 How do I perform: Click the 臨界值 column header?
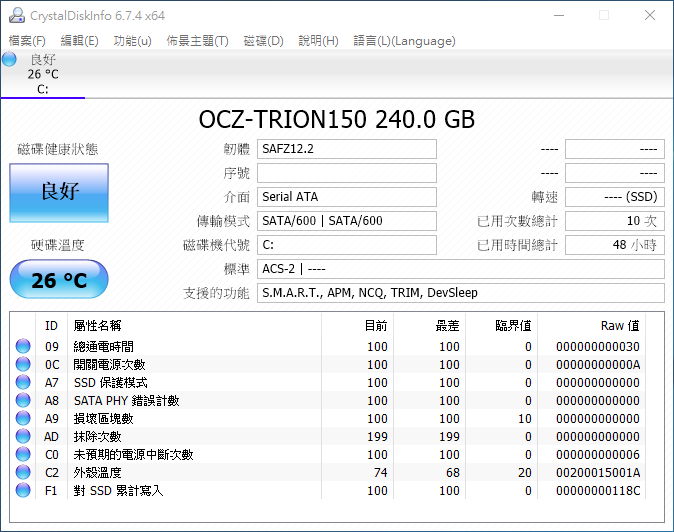pos(502,326)
